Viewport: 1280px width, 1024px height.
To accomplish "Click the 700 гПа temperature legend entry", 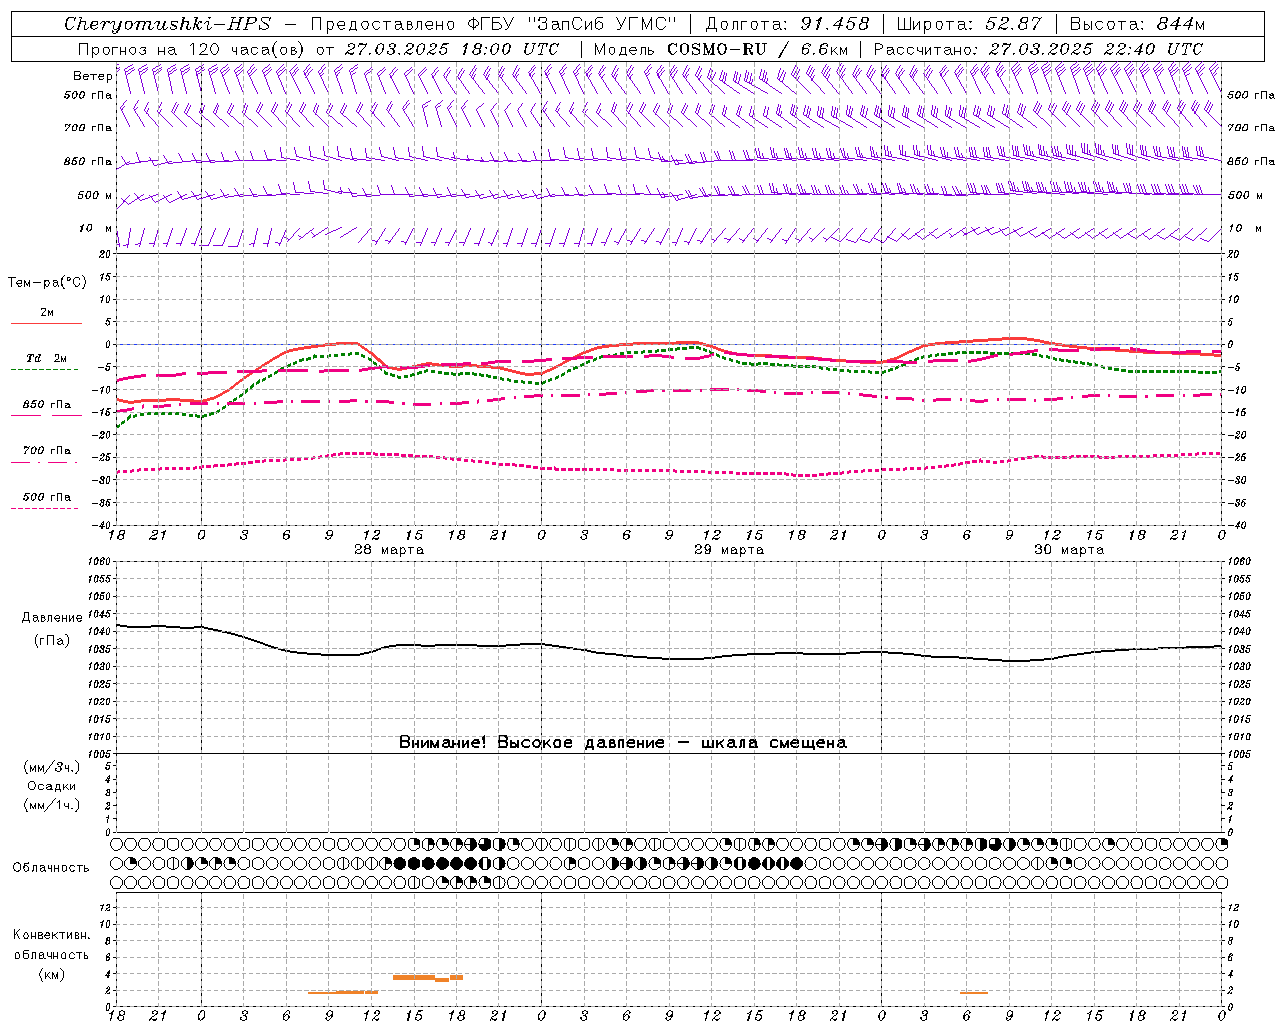I will 47,450.
